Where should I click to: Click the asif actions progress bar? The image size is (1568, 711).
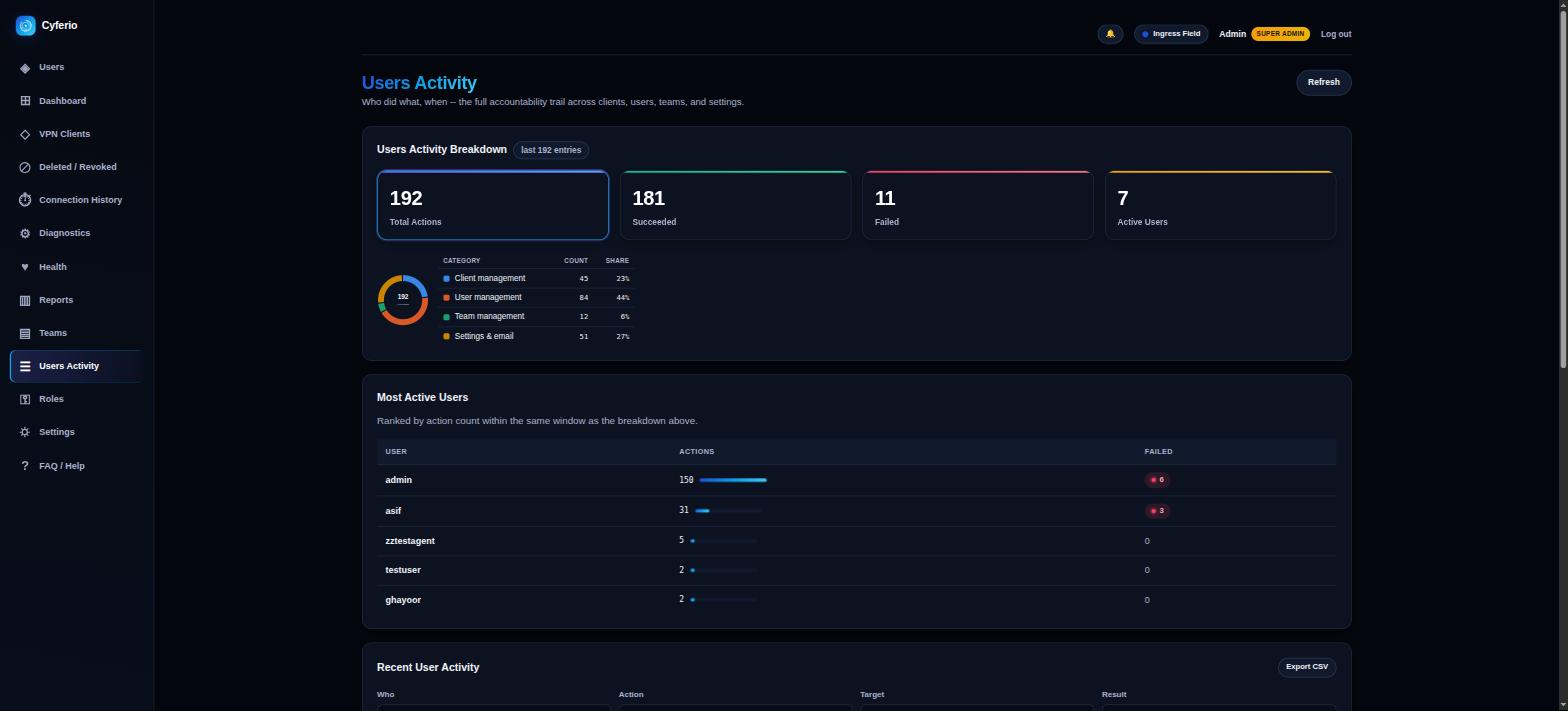point(728,511)
